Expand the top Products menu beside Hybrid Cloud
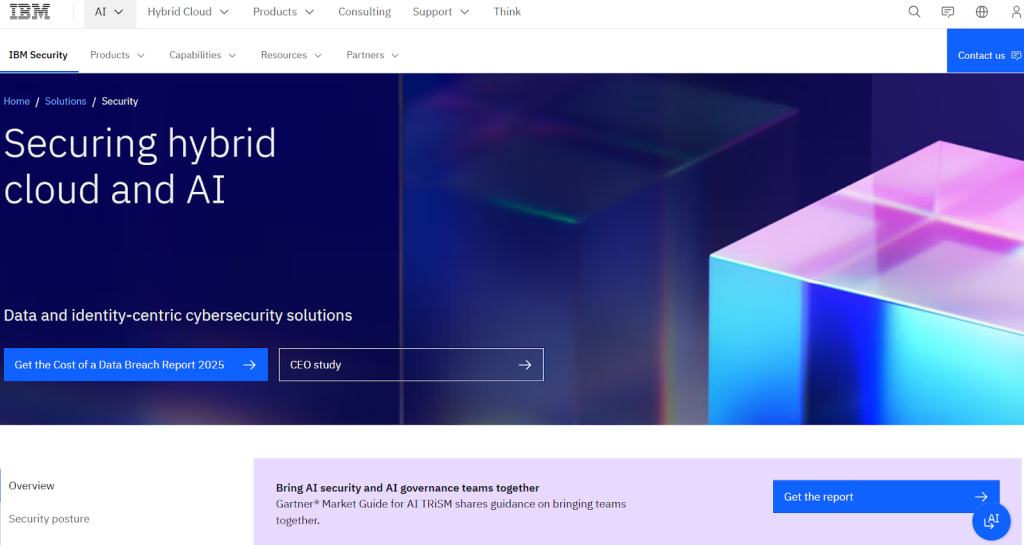The image size is (1024, 545). click(283, 12)
